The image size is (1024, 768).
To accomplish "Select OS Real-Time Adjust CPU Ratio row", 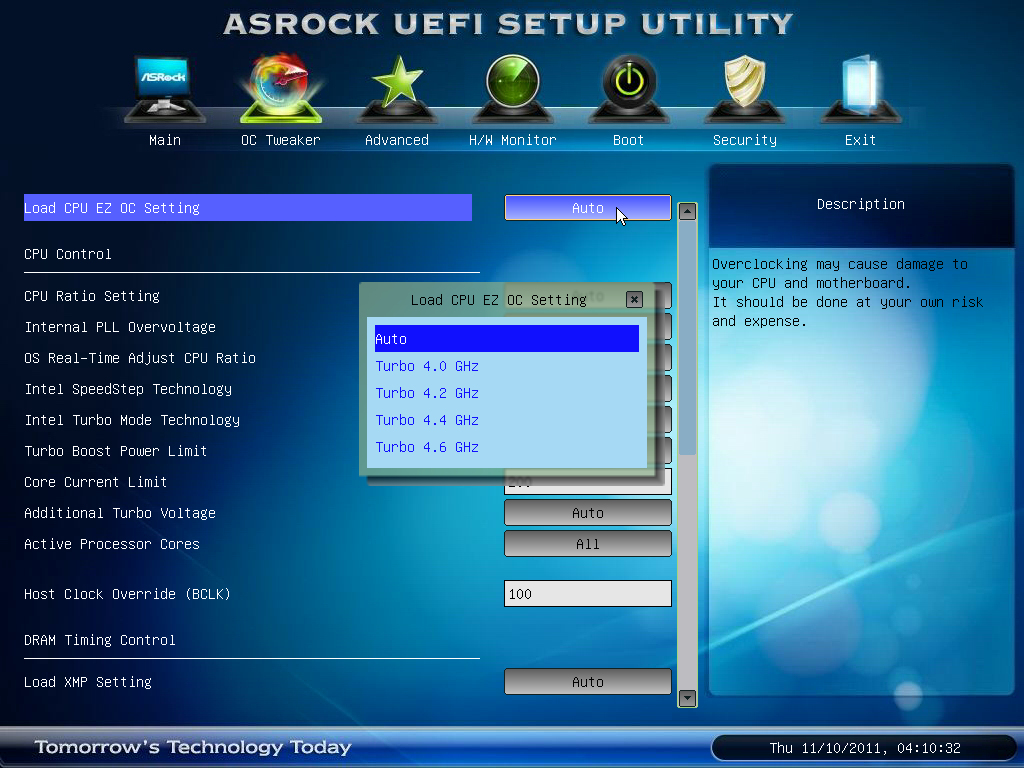I will point(140,358).
